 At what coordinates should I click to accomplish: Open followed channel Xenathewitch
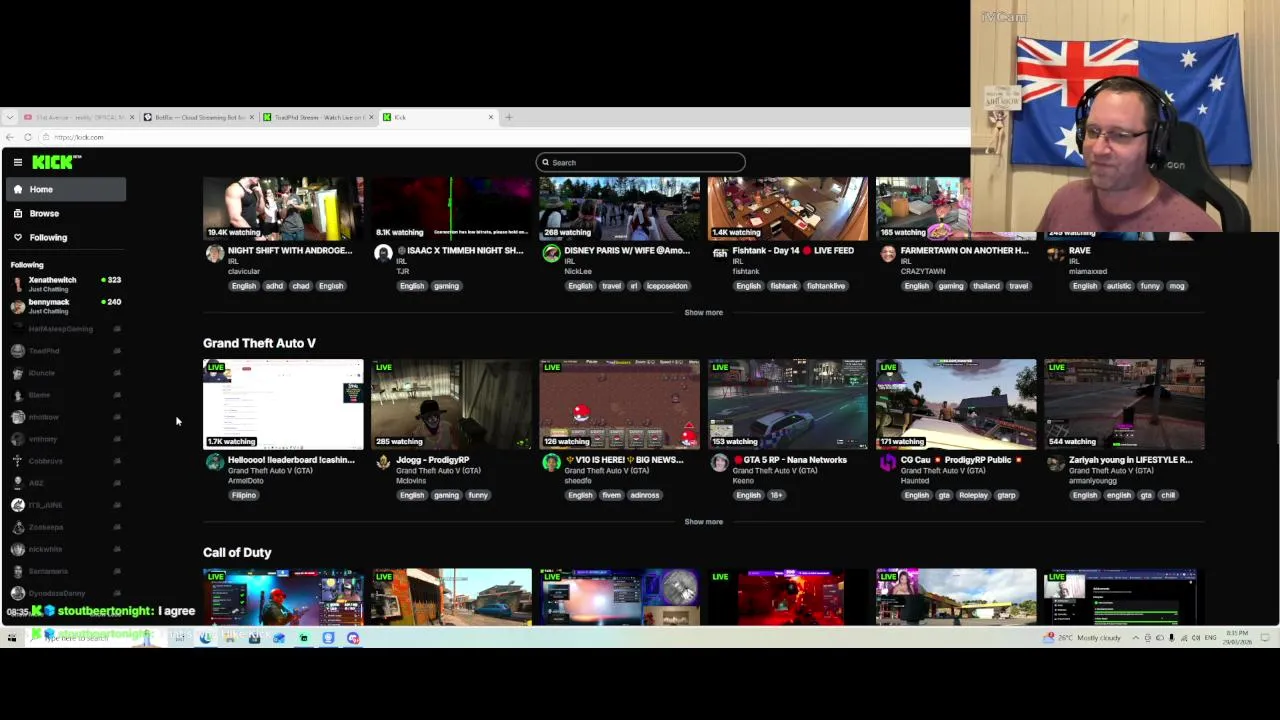click(66, 283)
